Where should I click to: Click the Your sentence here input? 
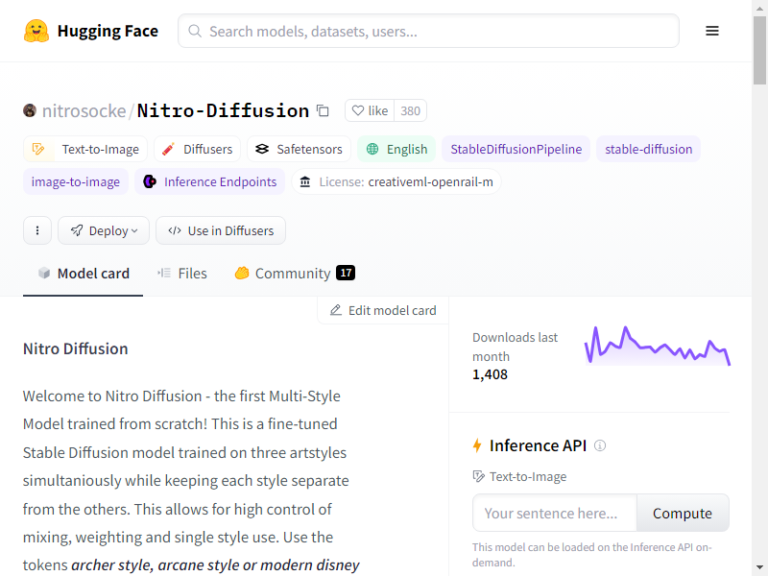(x=554, y=513)
